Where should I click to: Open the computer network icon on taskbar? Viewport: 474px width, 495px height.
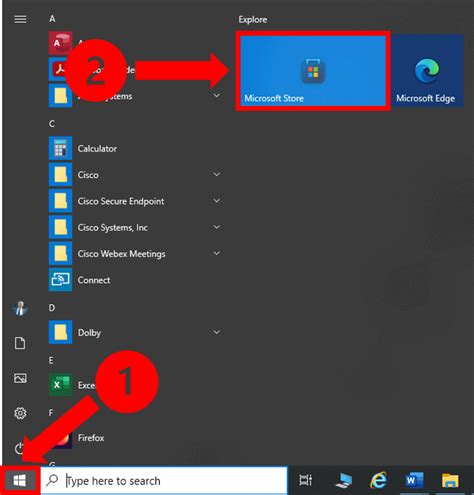(x=343, y=480)
